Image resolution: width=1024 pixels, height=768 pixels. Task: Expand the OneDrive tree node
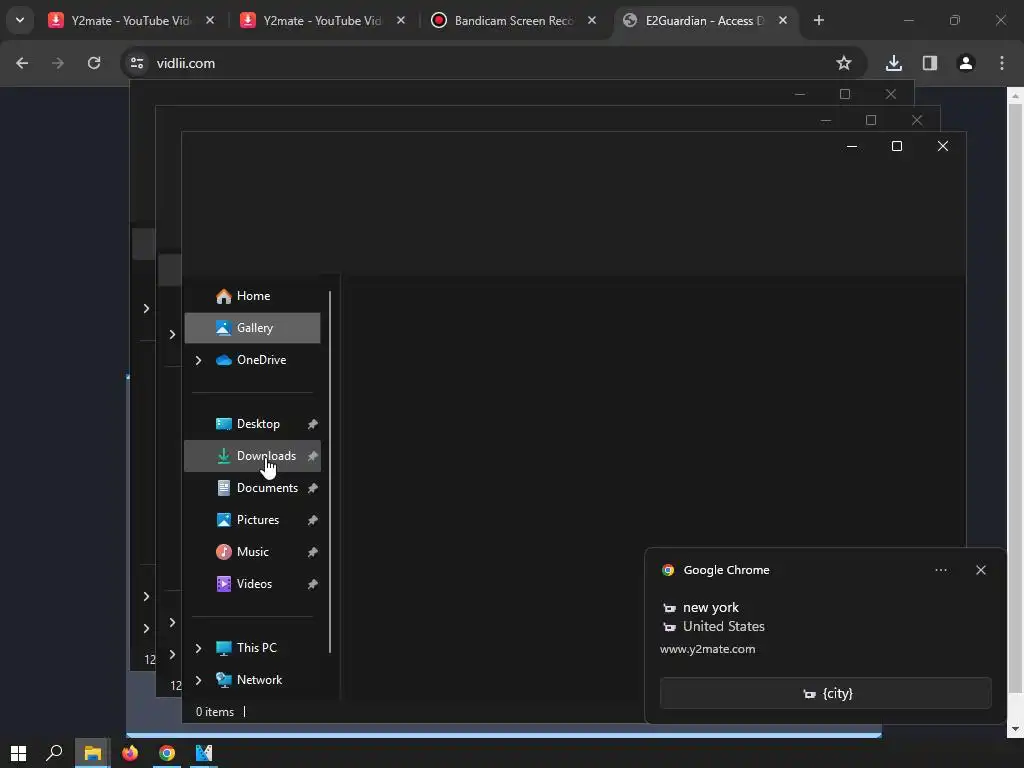click(x=199, y=360)
